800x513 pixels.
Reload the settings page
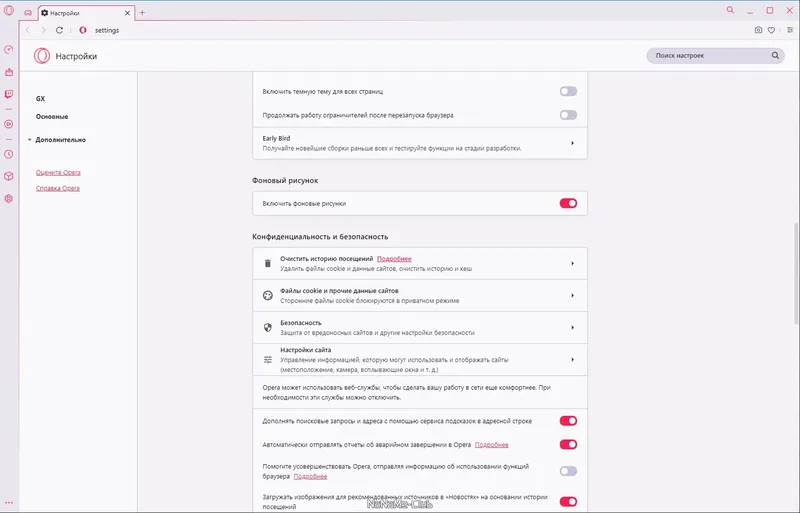(59, 30)
